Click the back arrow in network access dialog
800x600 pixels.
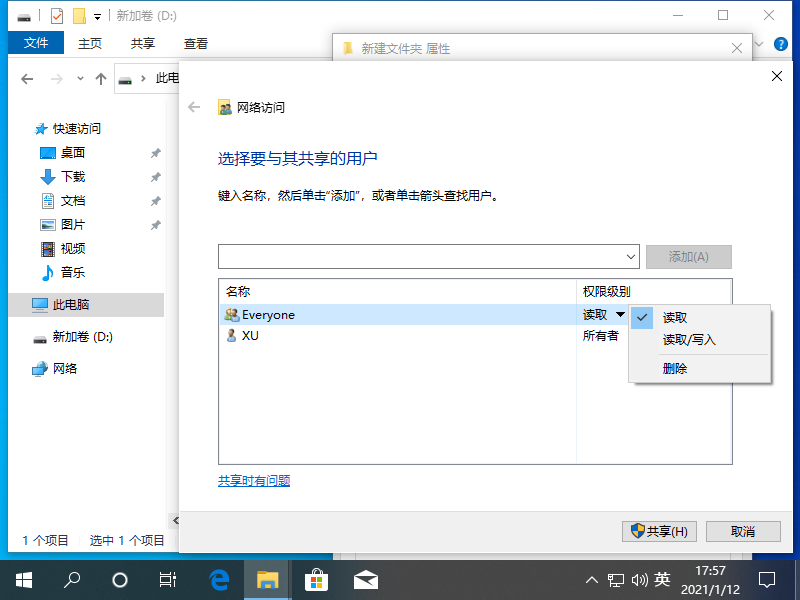point(194,108)
